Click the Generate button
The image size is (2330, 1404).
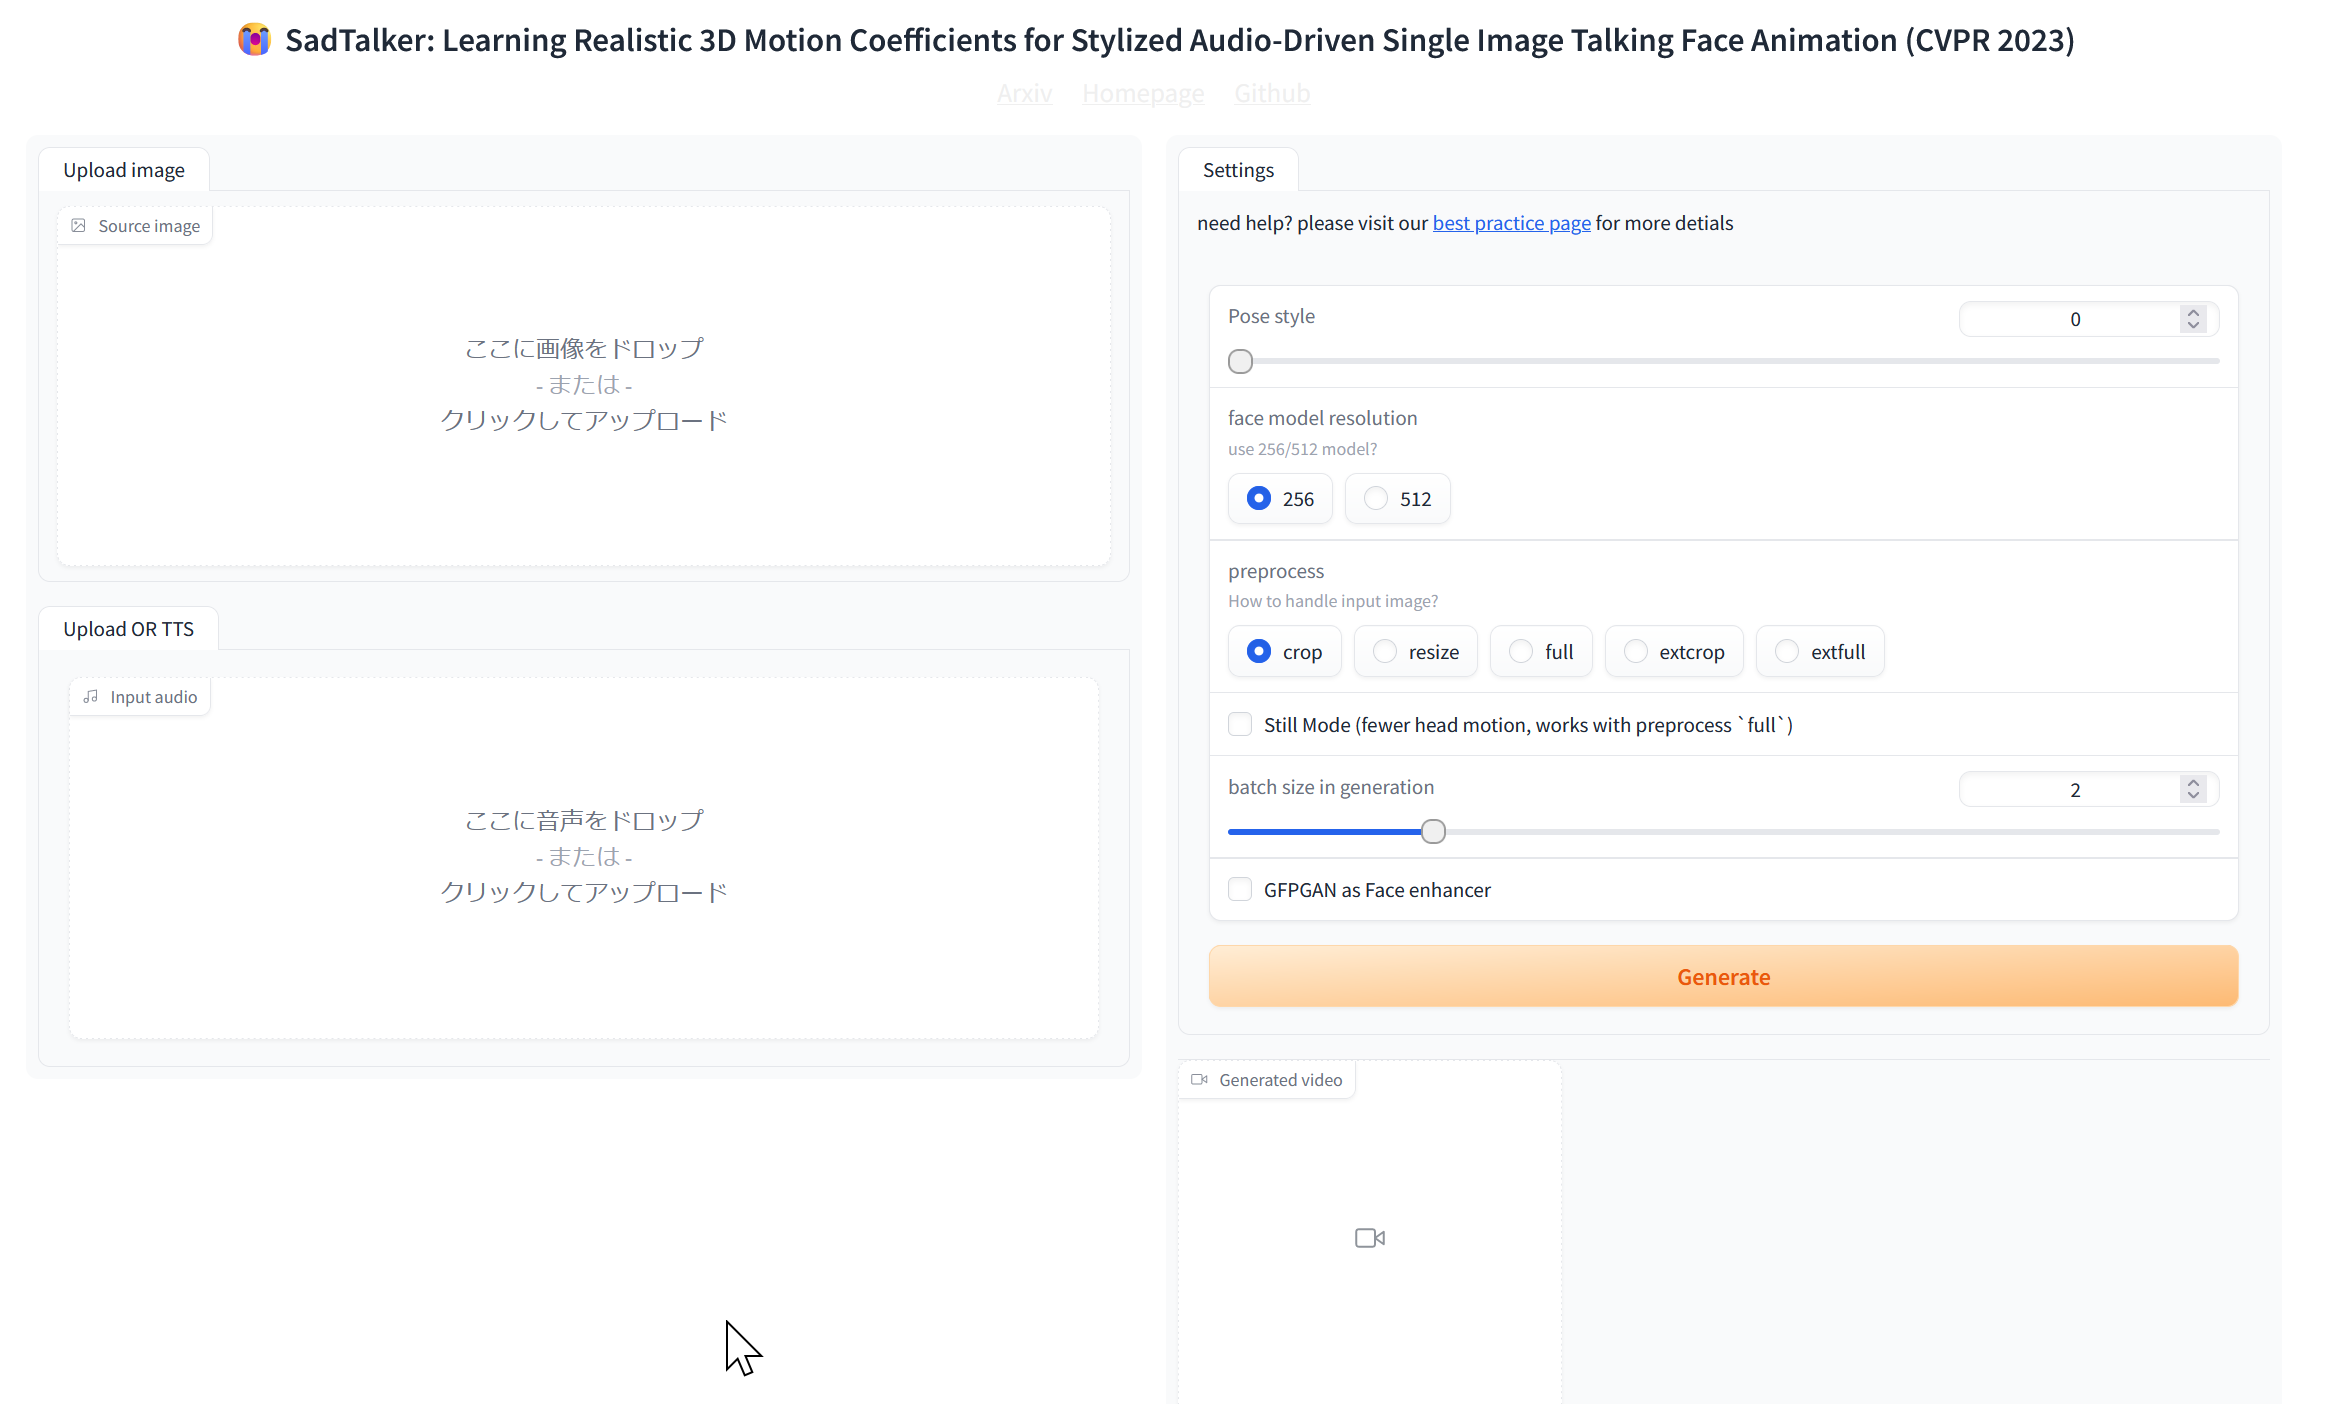coord(1723,977)
